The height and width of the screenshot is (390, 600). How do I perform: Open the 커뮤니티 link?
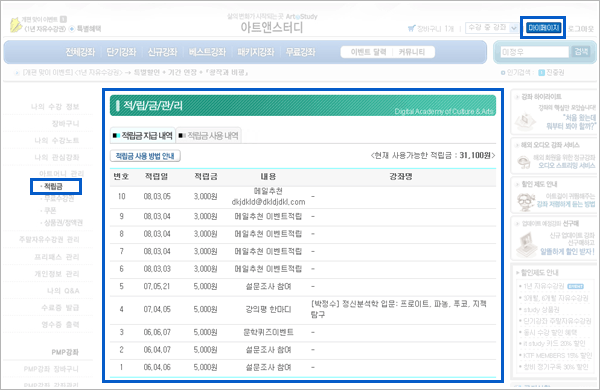pos(412,52)
